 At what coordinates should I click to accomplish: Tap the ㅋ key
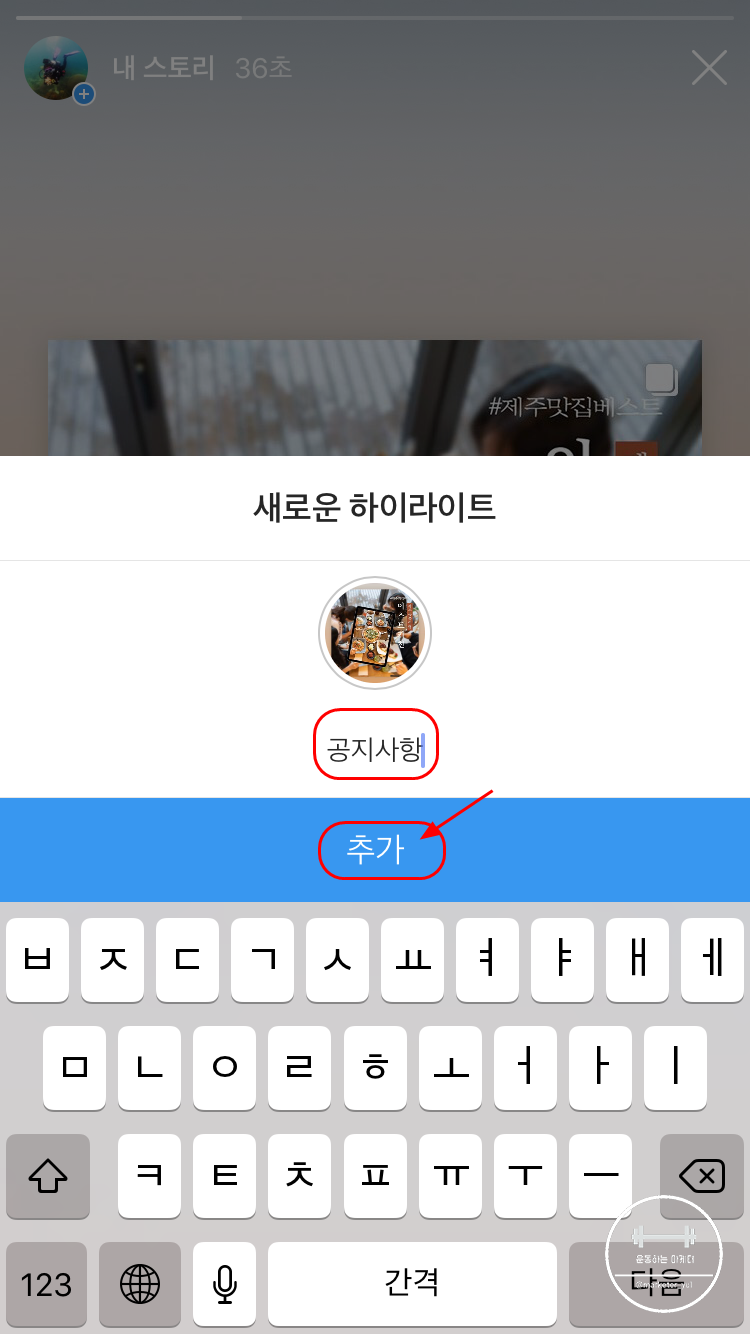click(150, 1176)
